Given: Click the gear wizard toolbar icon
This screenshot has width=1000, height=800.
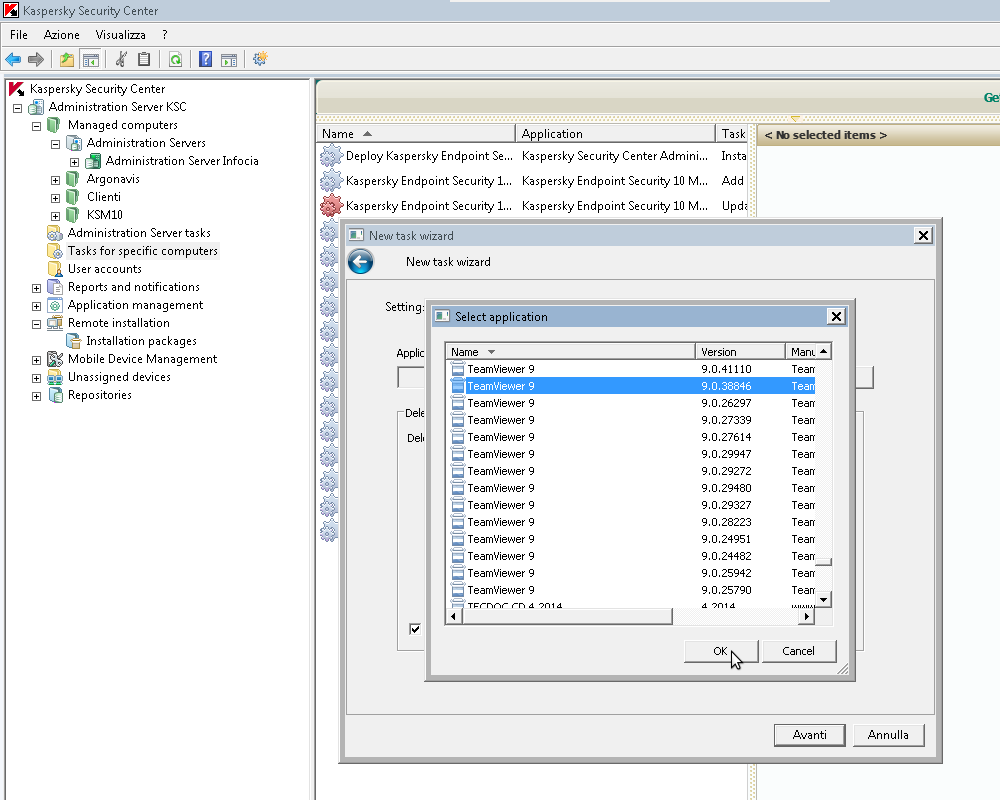Looking at the screenshot, I should (x=260, y=59).
